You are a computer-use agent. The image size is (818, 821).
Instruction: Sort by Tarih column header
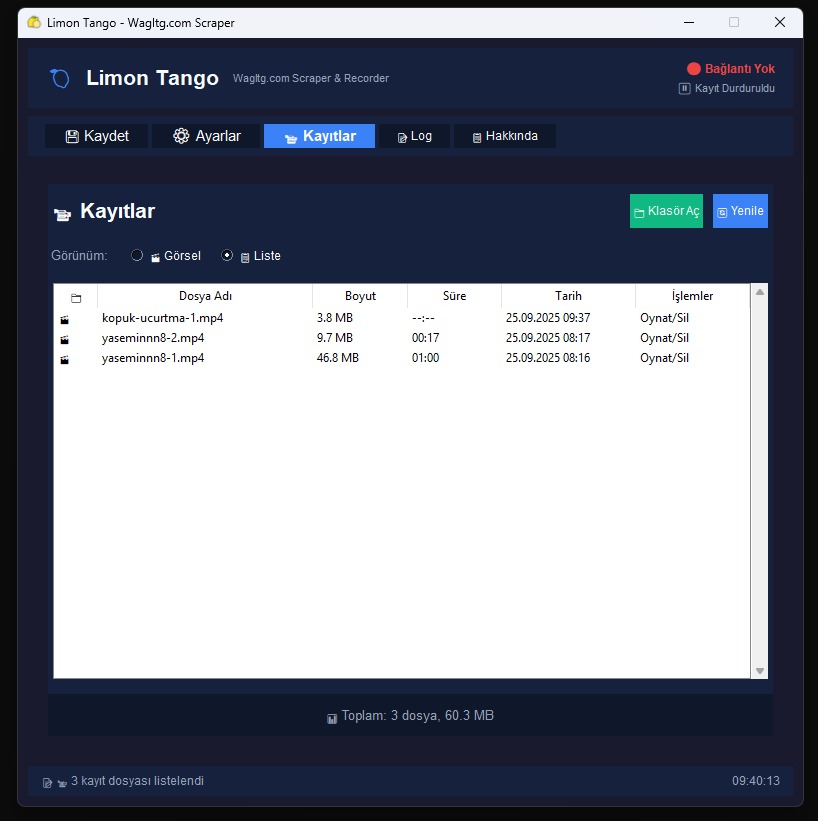point(568,296)
